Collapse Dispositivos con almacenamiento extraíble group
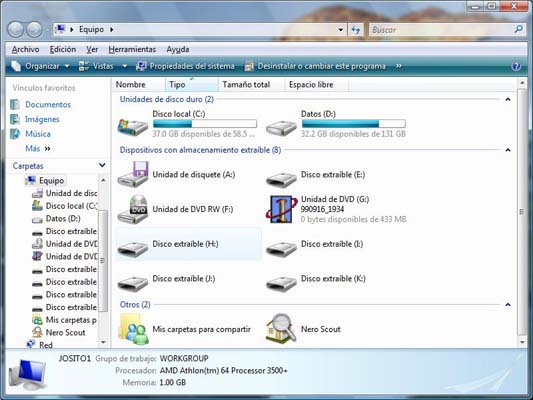The width and height of the screenshot is (533, 400). tap(508, 150)
